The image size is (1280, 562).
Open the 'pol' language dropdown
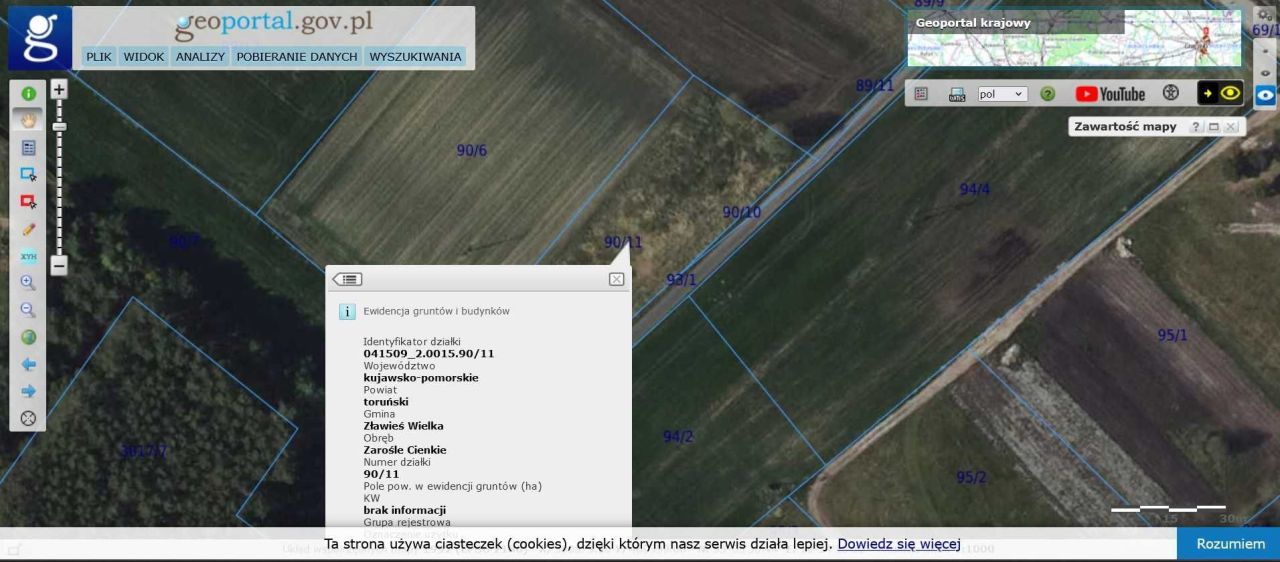1002,94
